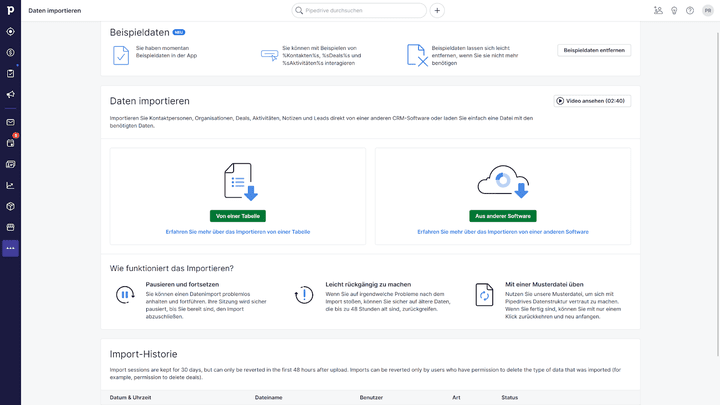Click the More three-dots sidebar item
720x405 pixels.
(x=10, y=248)
